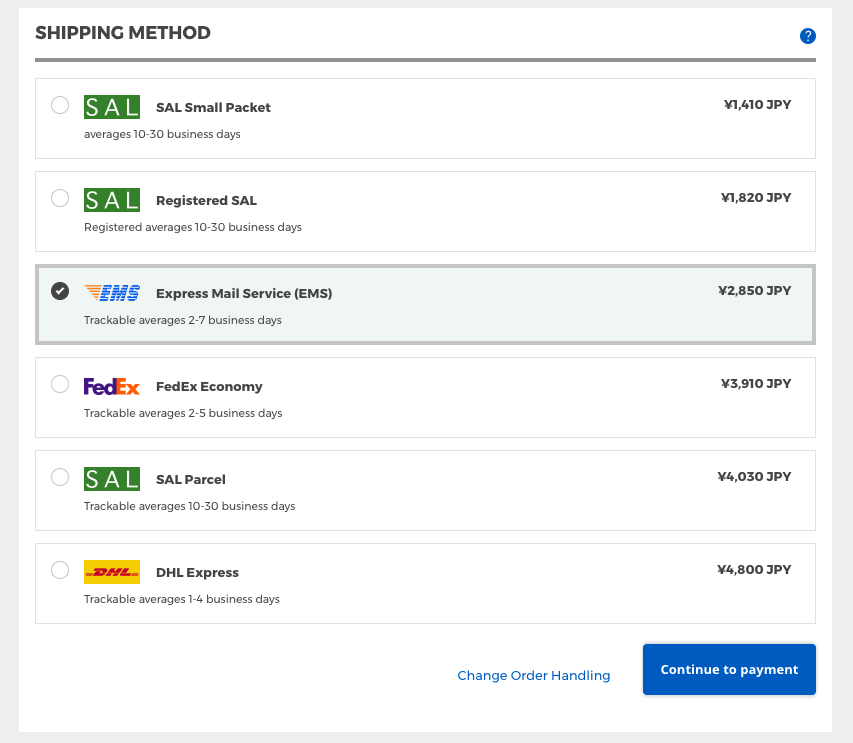Click Continue to payment button
This screenshot has height=743, width=853.
point(729,670)
